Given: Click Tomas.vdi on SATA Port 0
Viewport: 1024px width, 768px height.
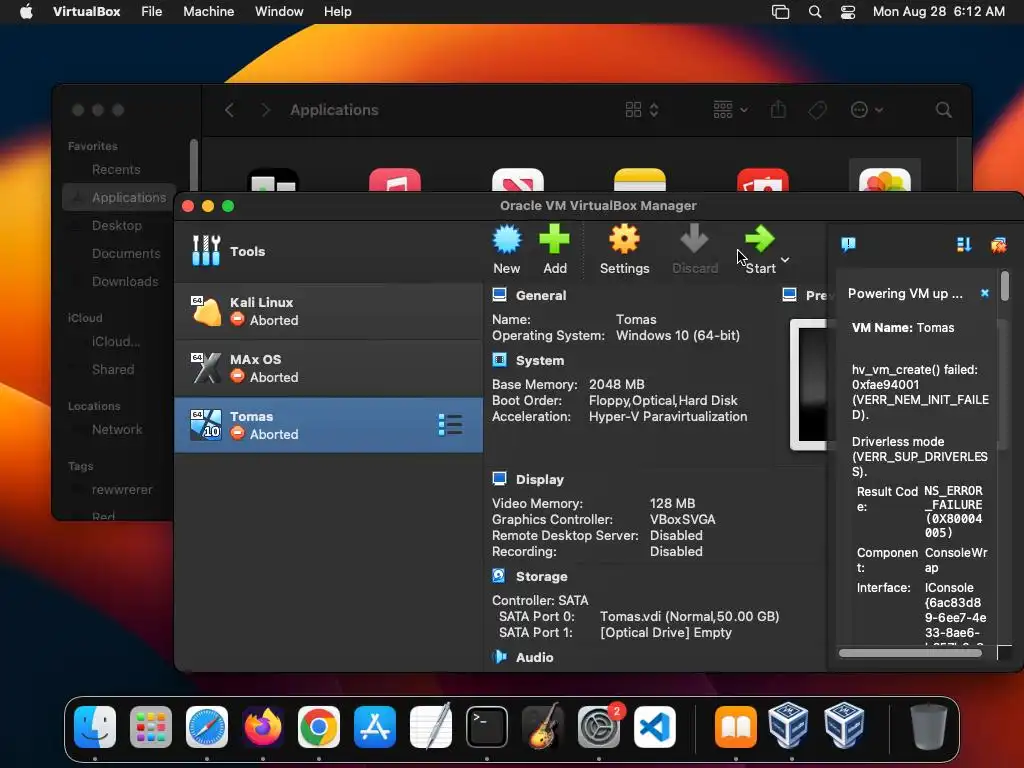Looking at the screenshot, I should pyautogui.click(x=689, y=616).
